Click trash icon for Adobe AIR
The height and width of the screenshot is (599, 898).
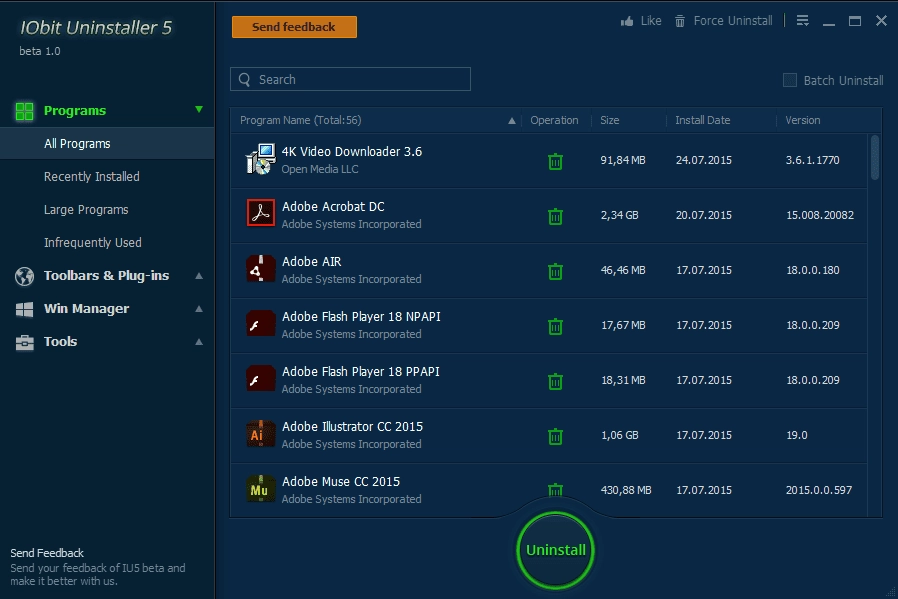[x=555, y=271]
